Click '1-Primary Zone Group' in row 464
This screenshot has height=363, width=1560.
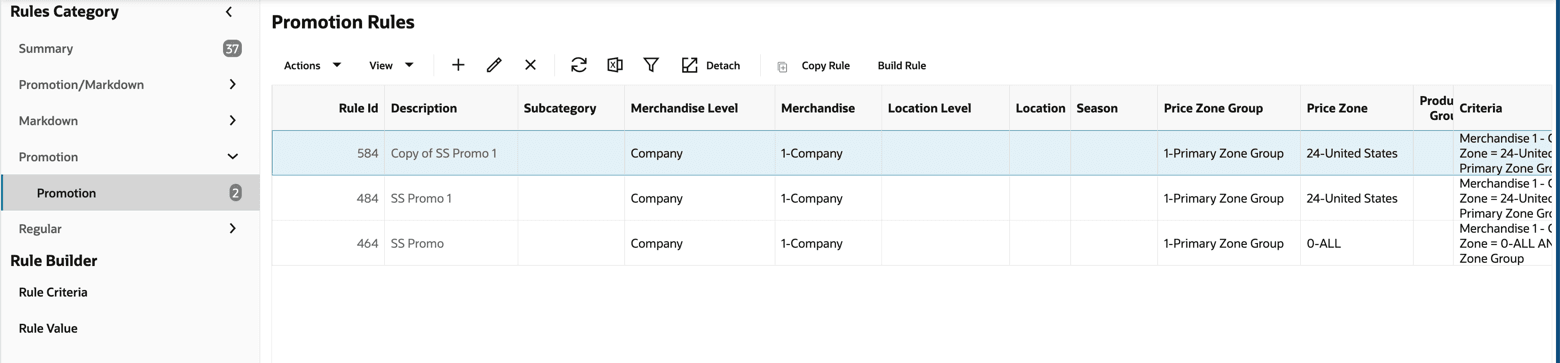point(1224,244)
